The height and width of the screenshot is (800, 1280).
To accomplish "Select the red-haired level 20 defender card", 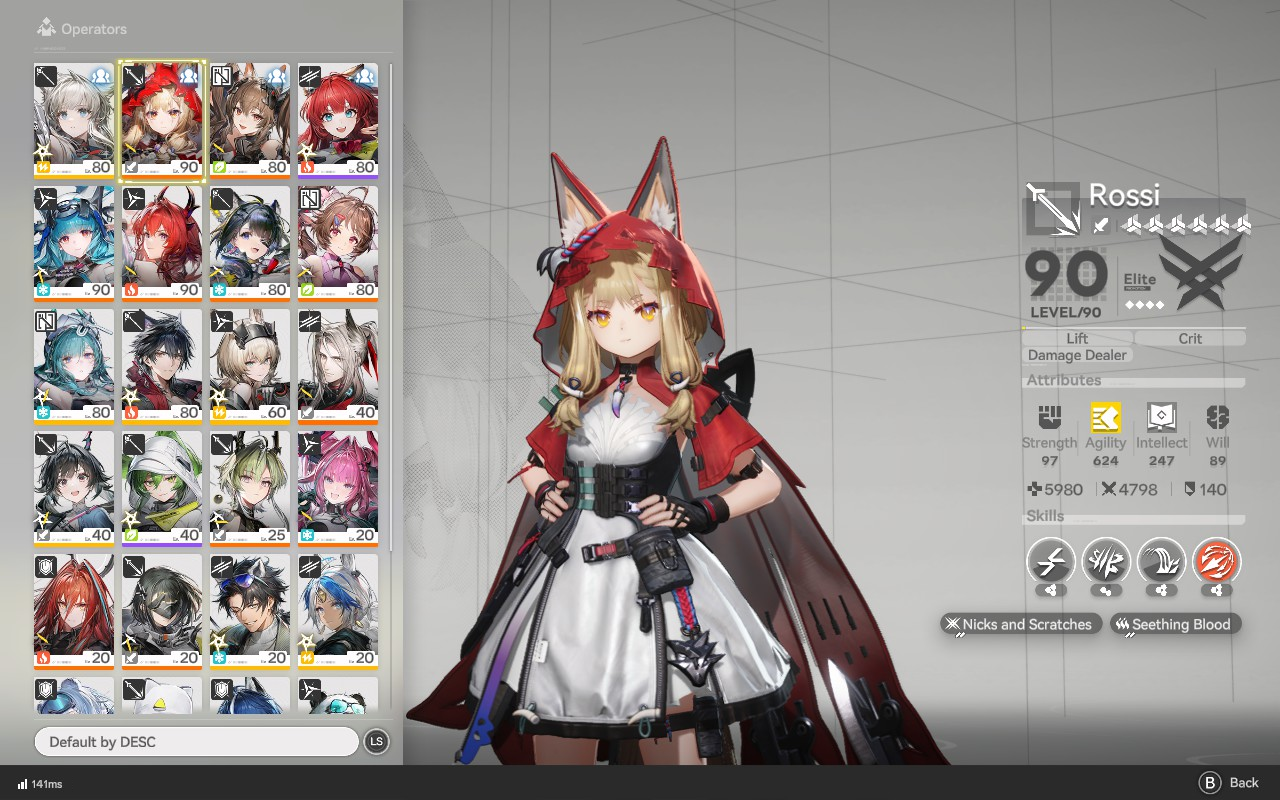I will pos(74,612).
